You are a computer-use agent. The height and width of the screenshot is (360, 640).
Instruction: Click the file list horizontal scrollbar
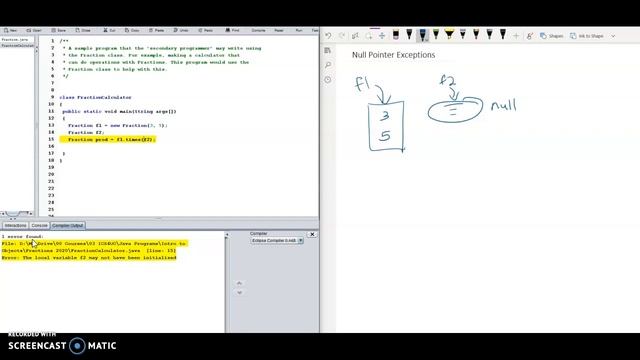17,213
